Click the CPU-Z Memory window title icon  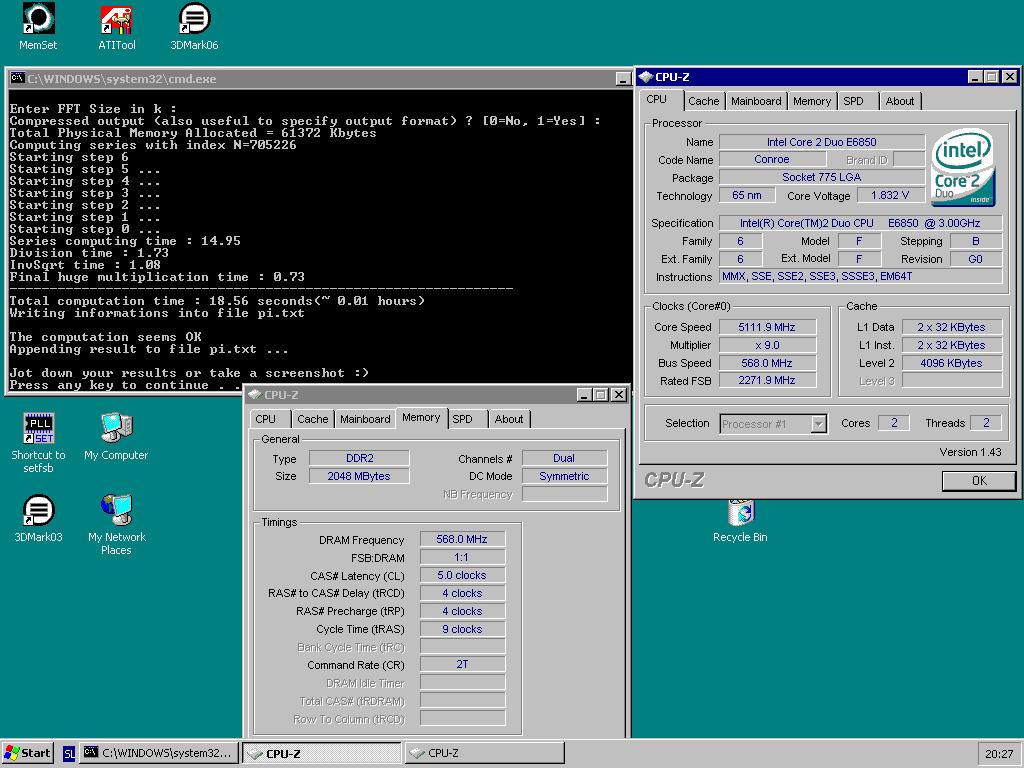(x=255, y=394)
